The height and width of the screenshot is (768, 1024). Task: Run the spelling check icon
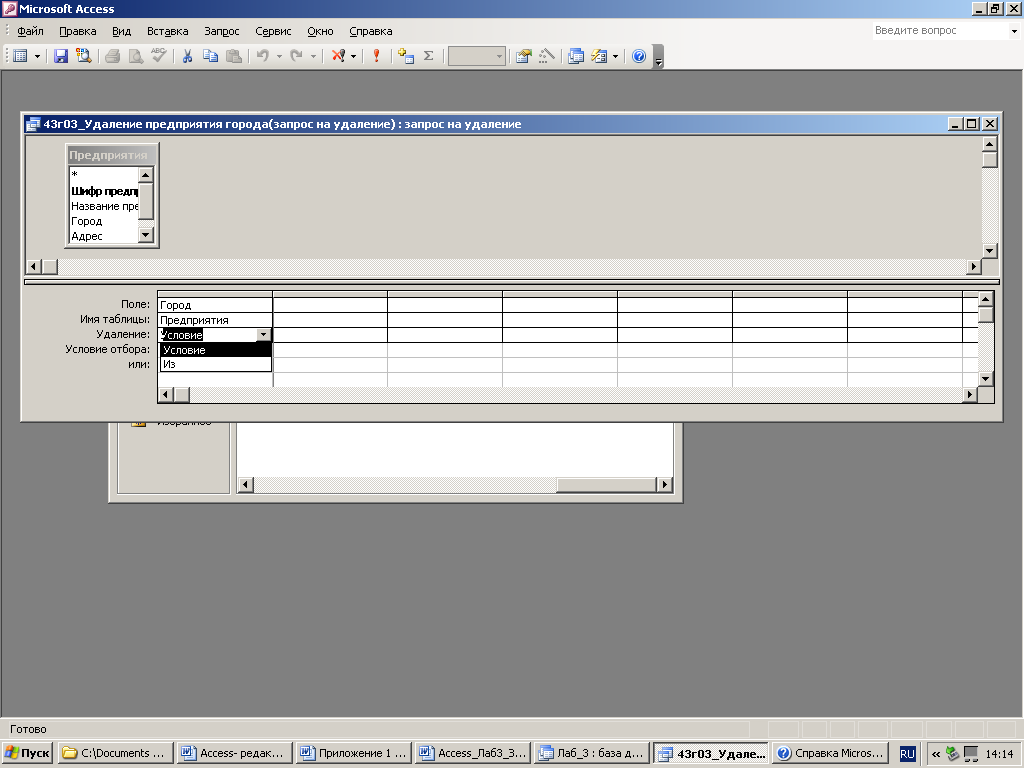click(x=159, y=56)
